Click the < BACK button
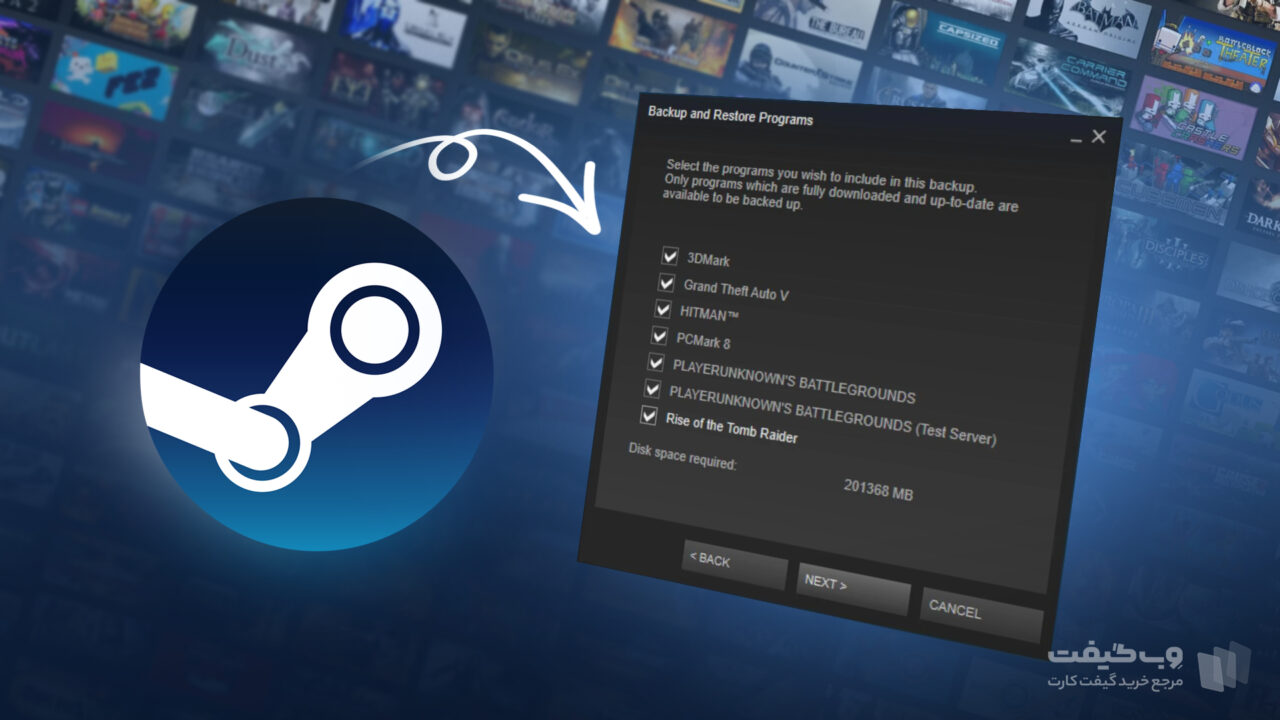Screen dimensions: 1280x720 coord(735,565)
